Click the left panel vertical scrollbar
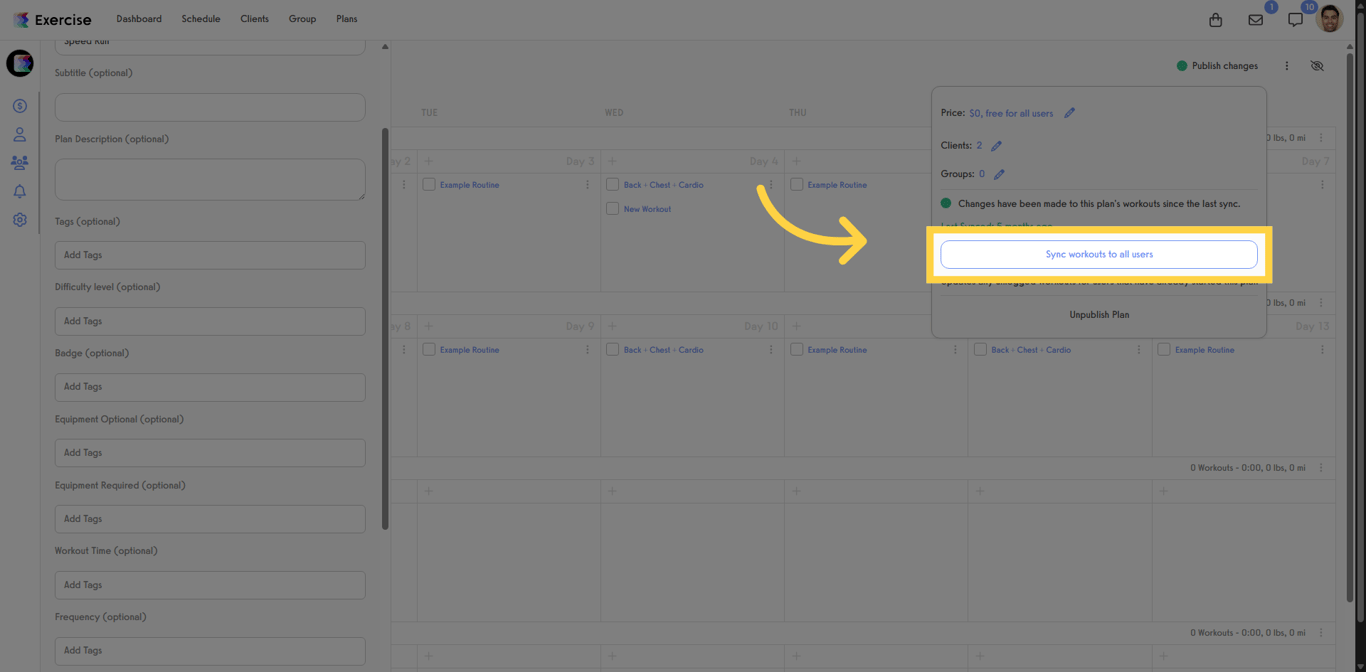This screenshot has height=672, width=1366. pyautogui.click(x=385, y=329)
